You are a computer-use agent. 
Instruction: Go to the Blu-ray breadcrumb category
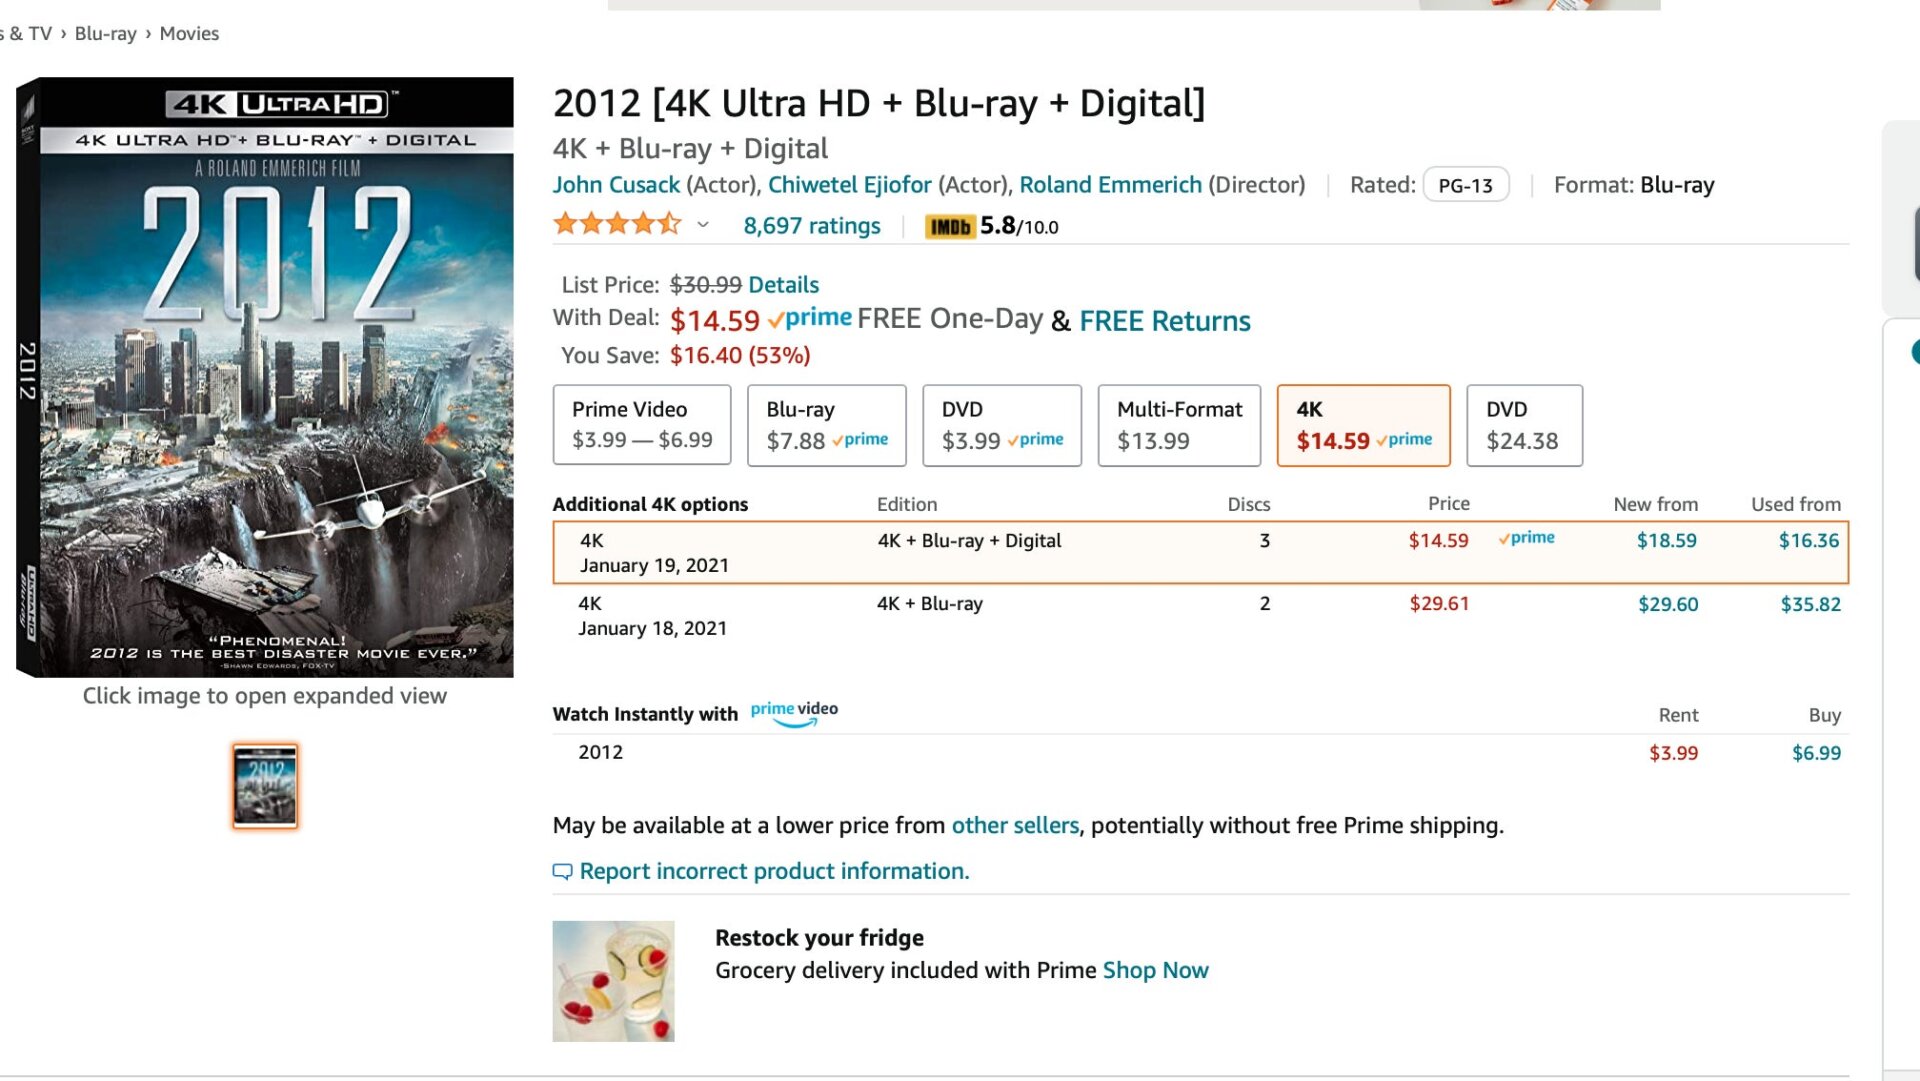(105, 33)
